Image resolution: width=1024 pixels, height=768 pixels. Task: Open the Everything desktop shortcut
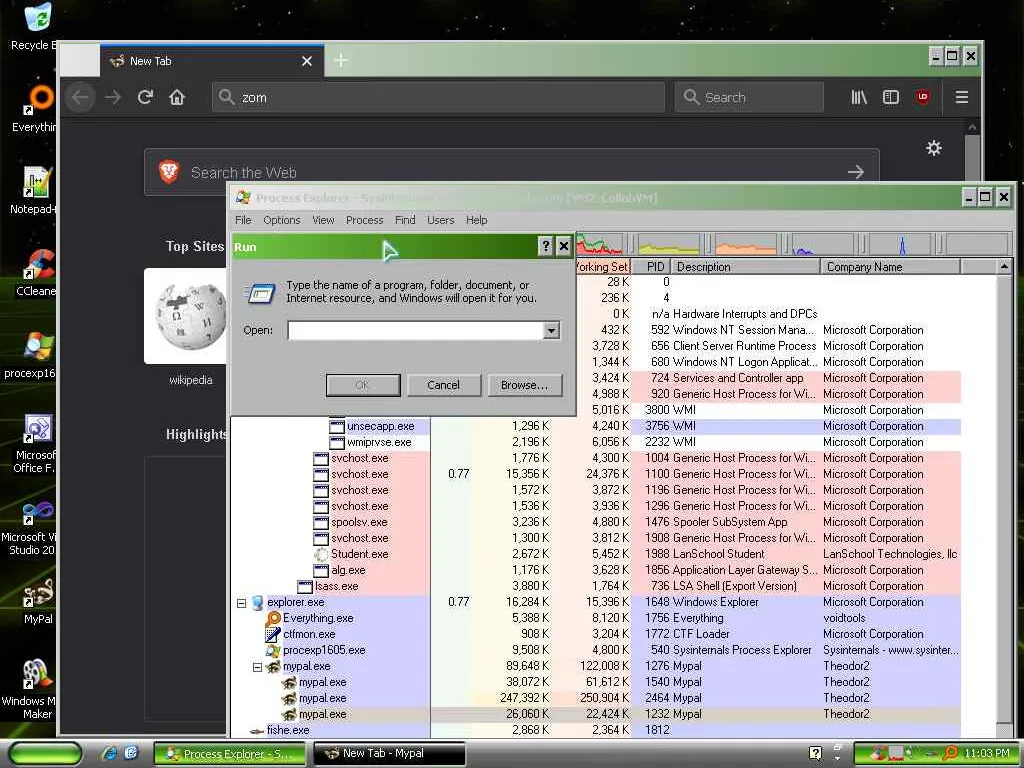[37, 108]
